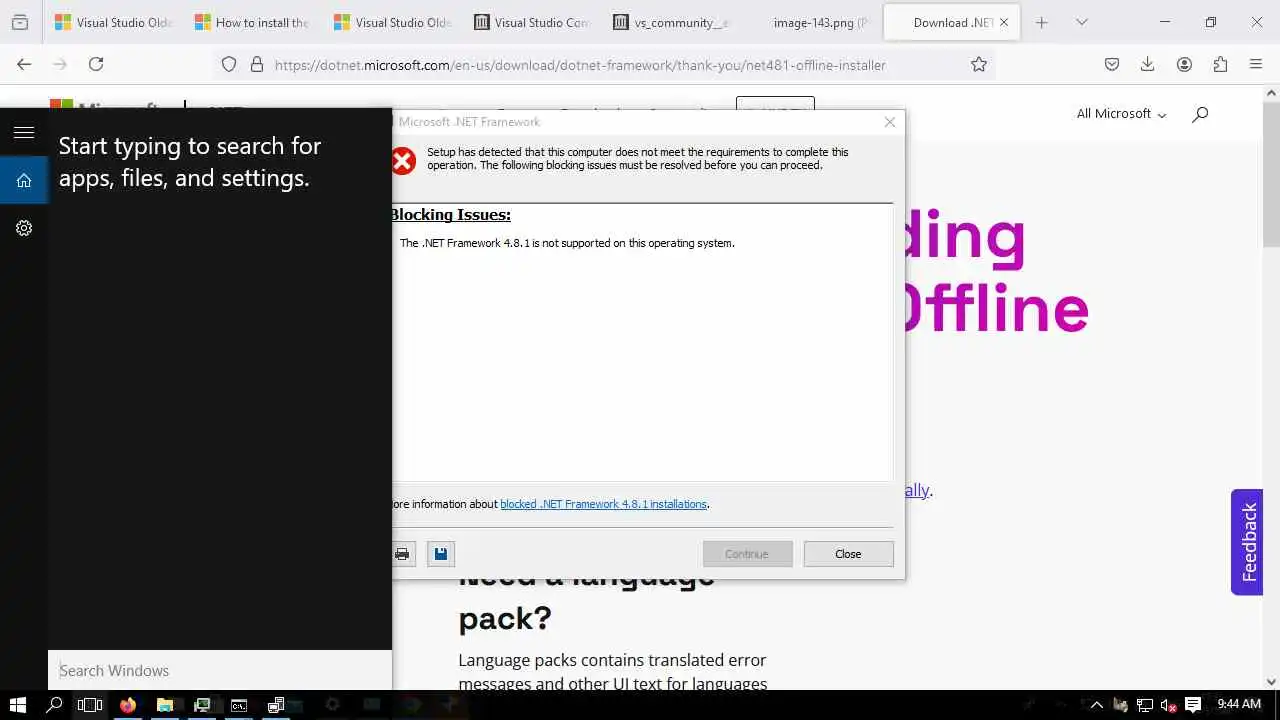Switch to vs_community tab
1280x720 pixels.
click(671, 22)
